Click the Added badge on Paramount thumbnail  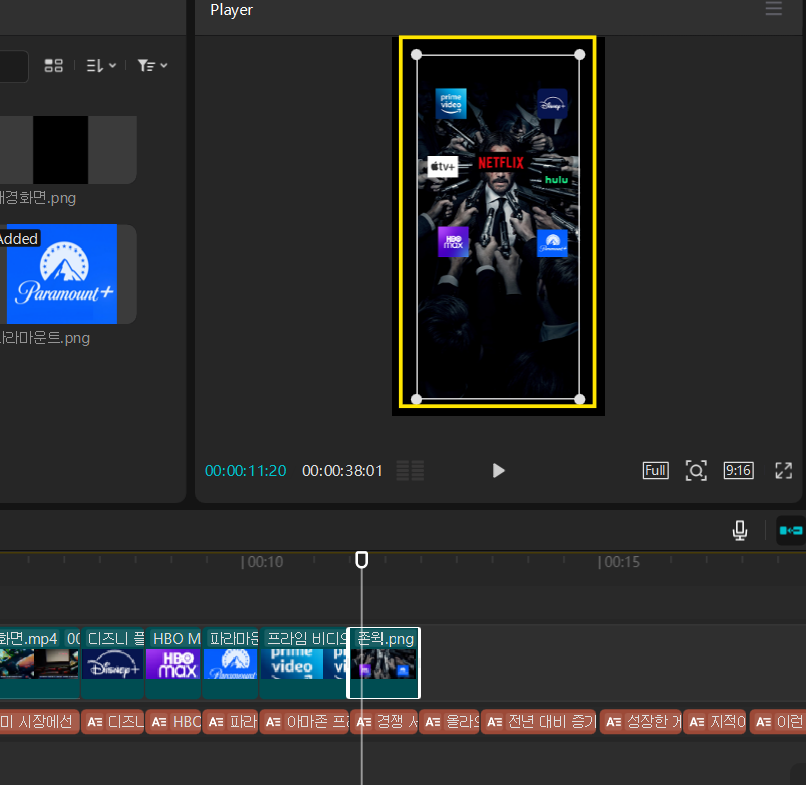point(19,239)
